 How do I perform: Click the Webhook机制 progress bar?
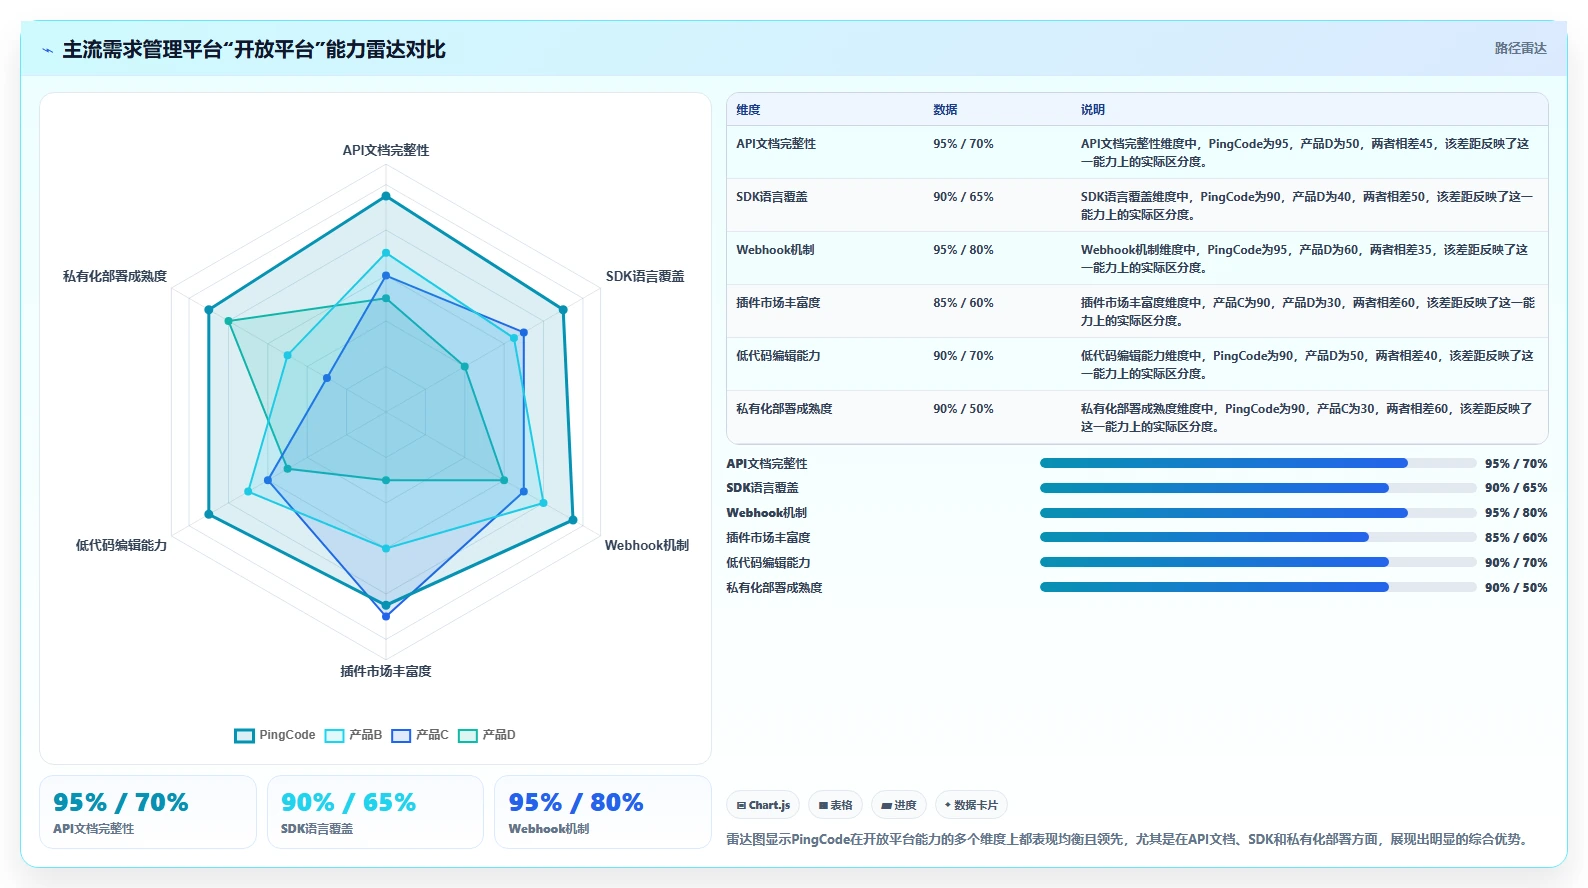tap(1258, 513)
